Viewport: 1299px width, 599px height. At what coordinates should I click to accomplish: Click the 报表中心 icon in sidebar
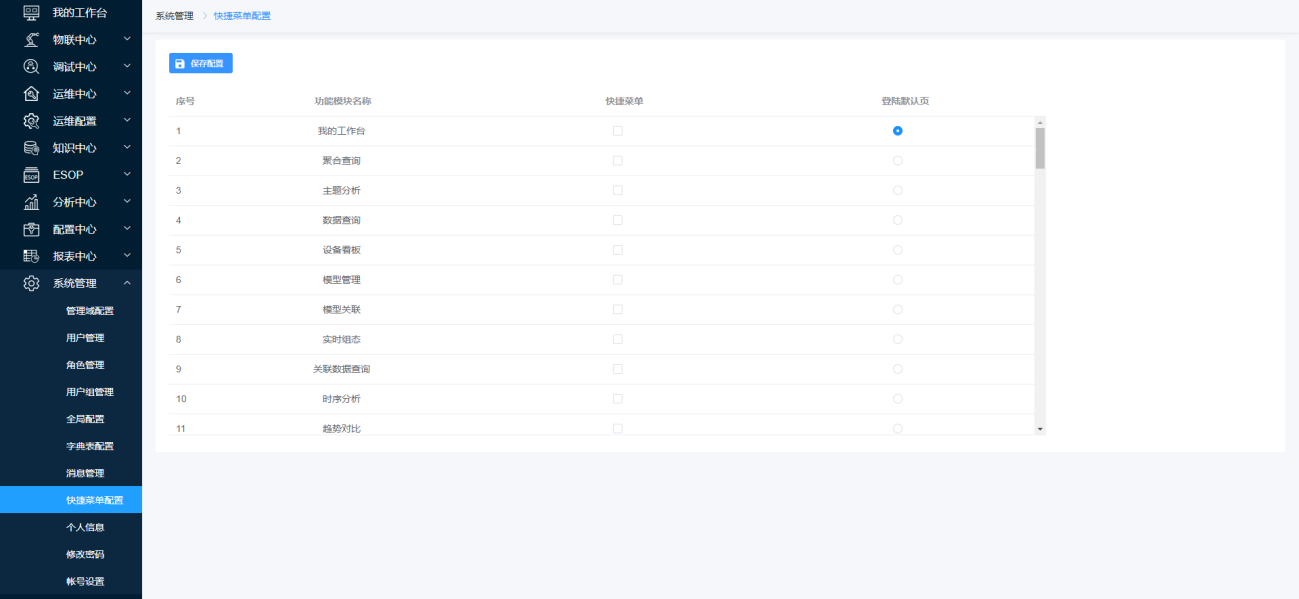coord(31,256)
